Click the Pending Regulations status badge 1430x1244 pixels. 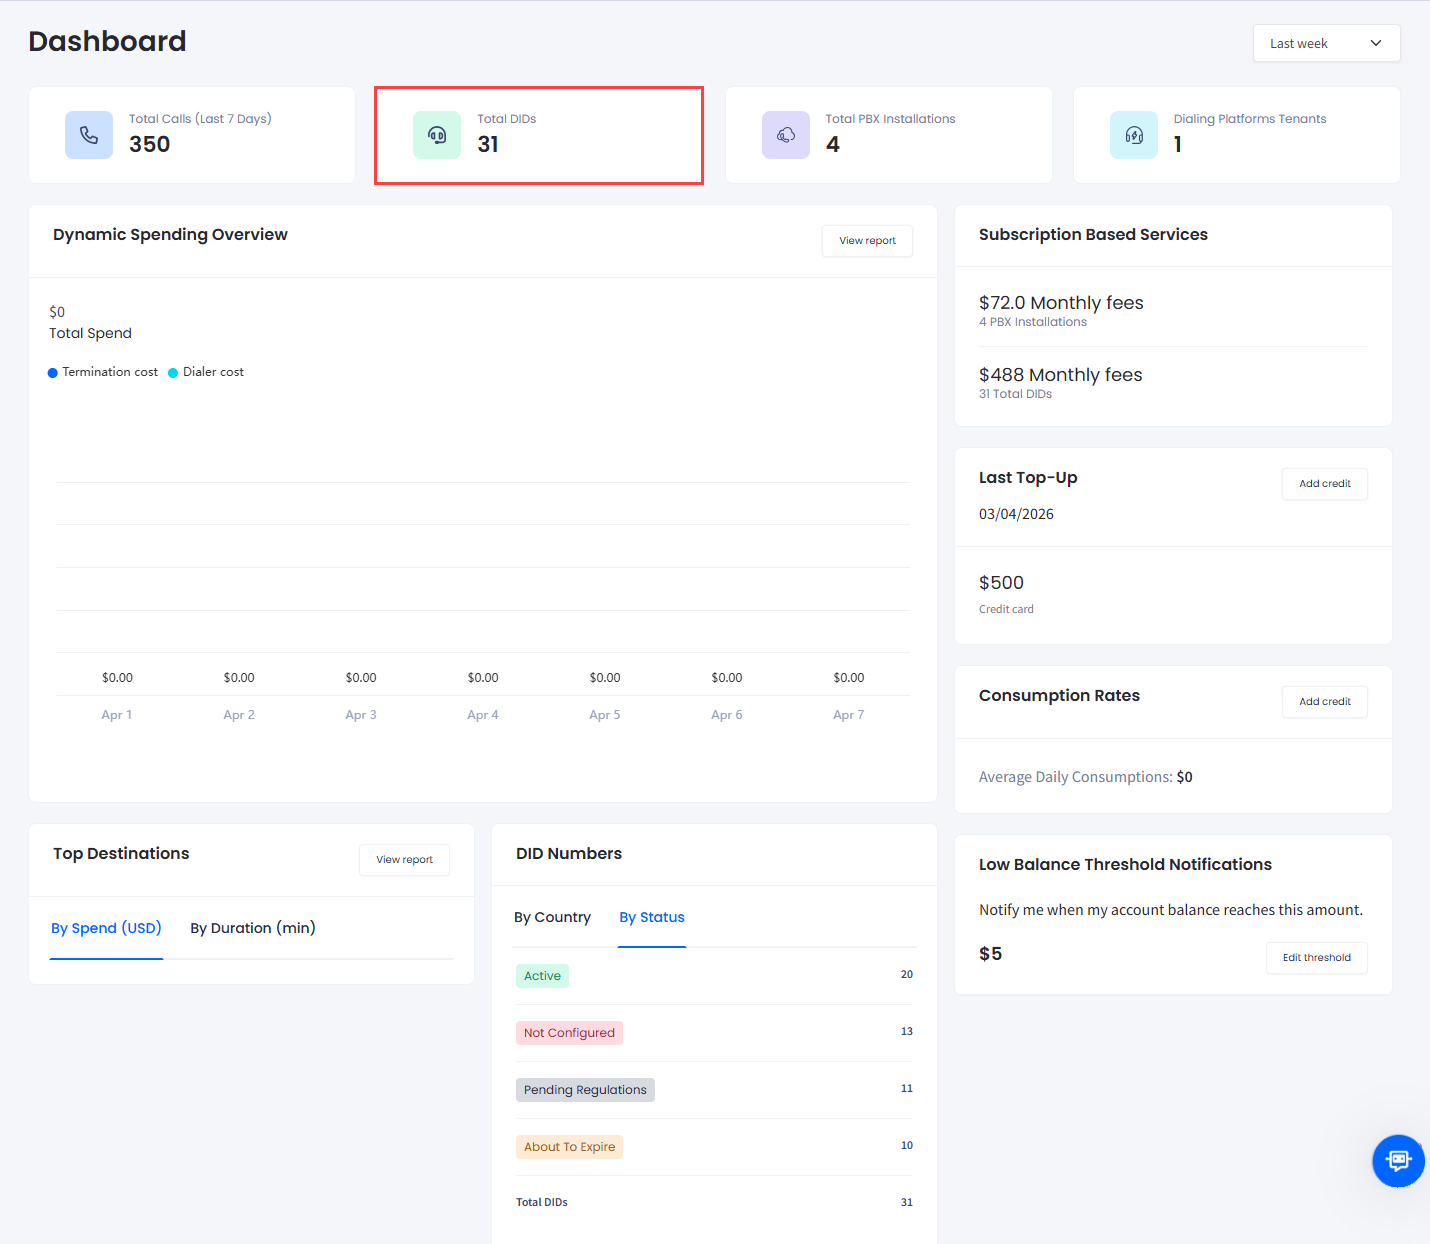click(x=585, y=1090)
